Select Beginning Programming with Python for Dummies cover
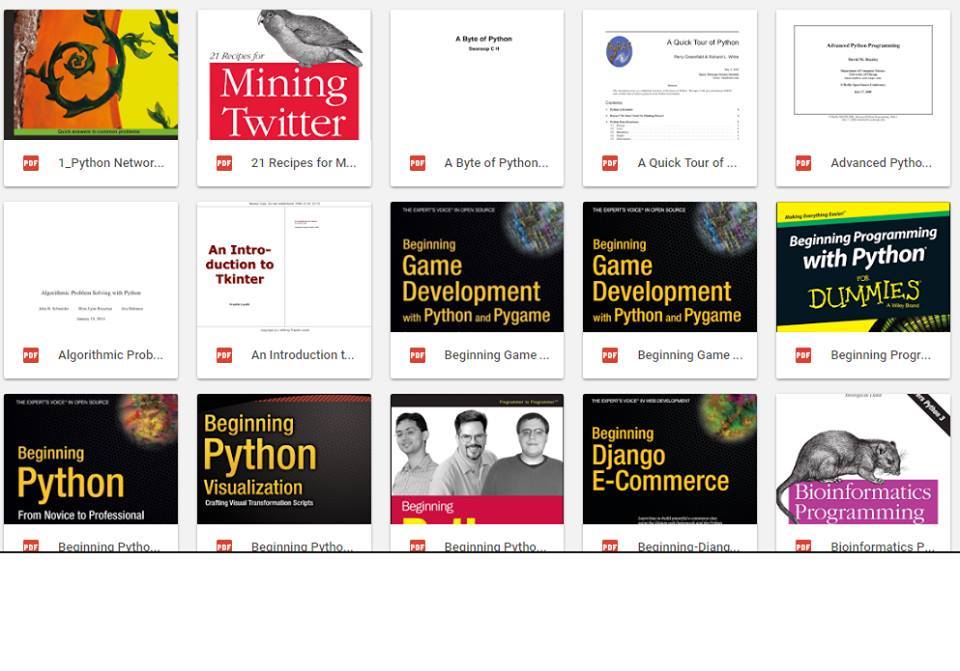Viewport: 960px width, 671px height. pyautogui.click(x=863, y=267)
